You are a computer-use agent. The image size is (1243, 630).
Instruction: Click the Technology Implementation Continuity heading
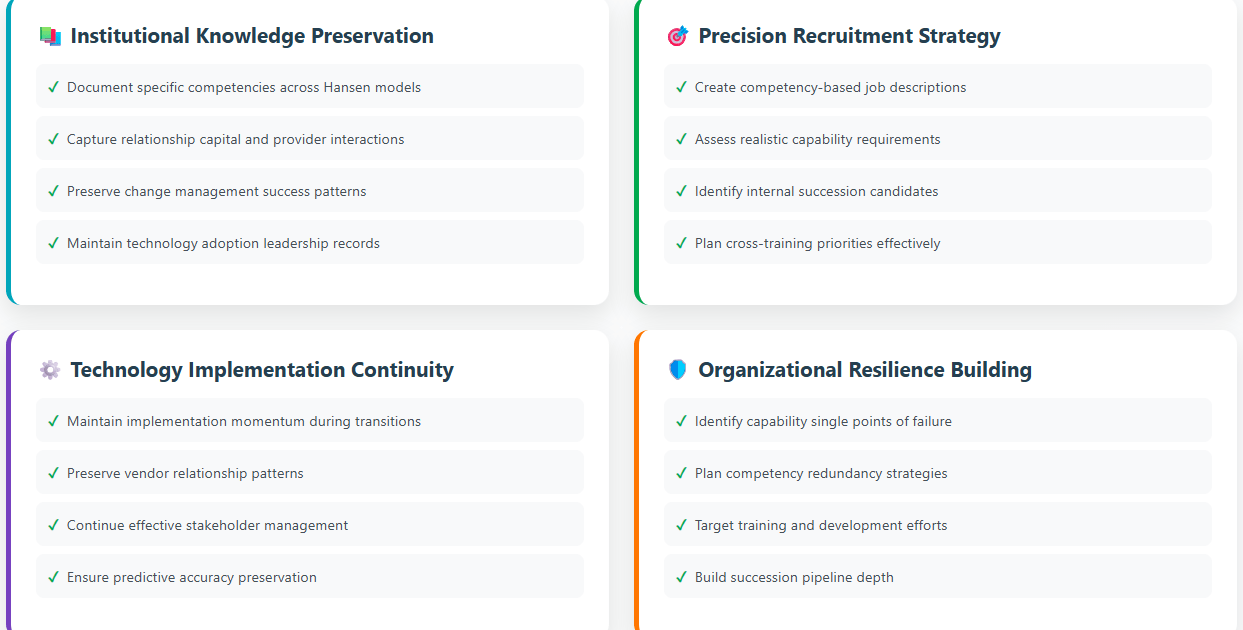[x=262, y=370]
